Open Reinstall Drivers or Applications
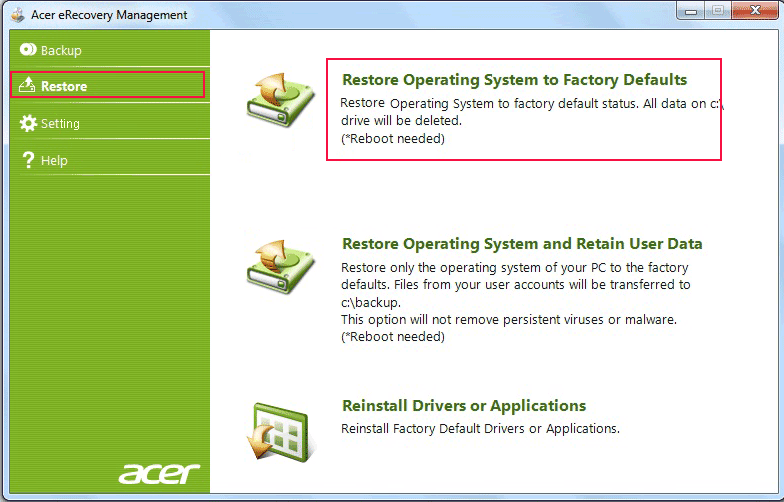The width and height of the screenshot is (784, 502). pos(464,406)
